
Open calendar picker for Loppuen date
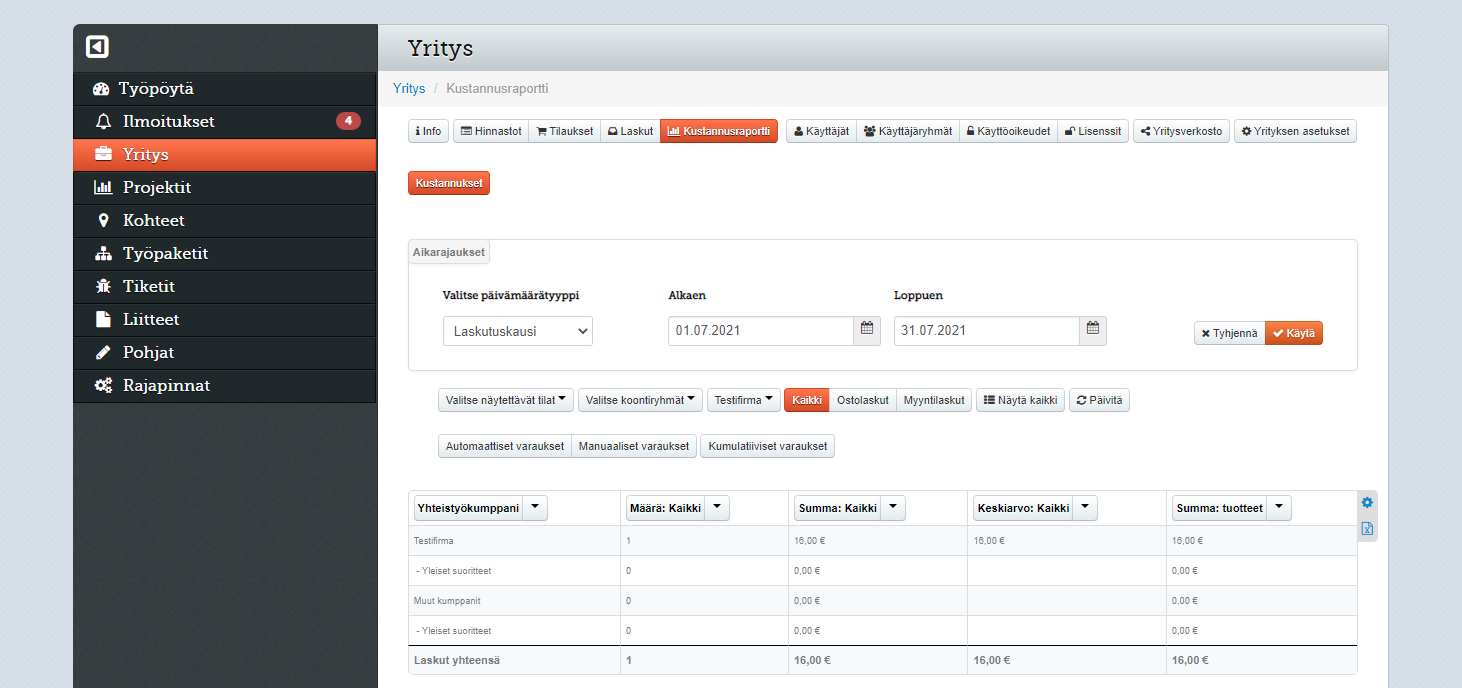1093,330
